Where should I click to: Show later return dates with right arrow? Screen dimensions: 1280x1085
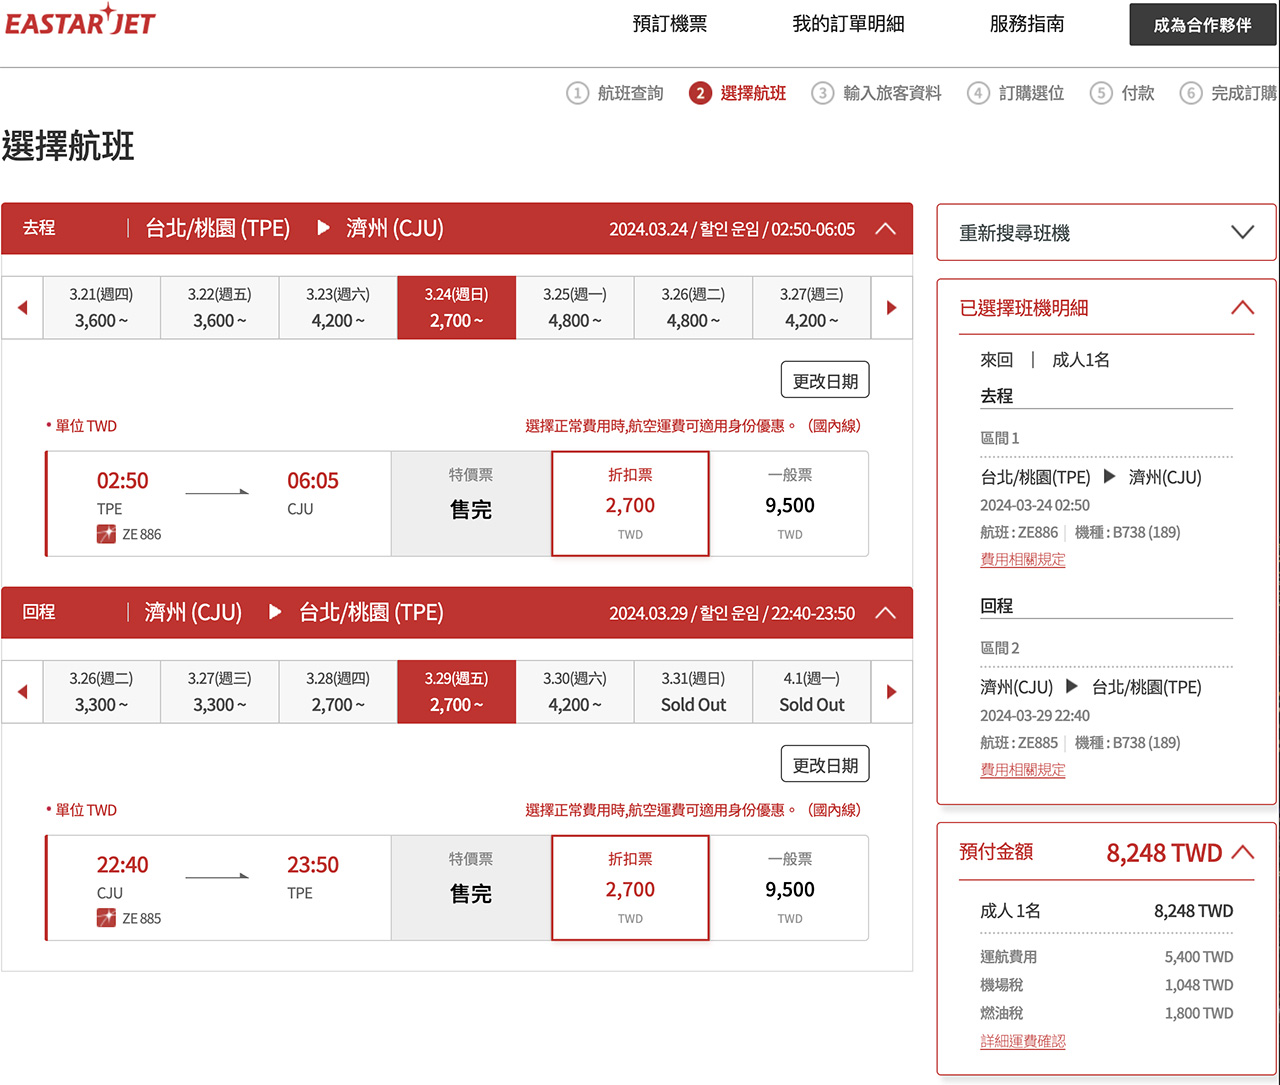click(x=892, y=692)
